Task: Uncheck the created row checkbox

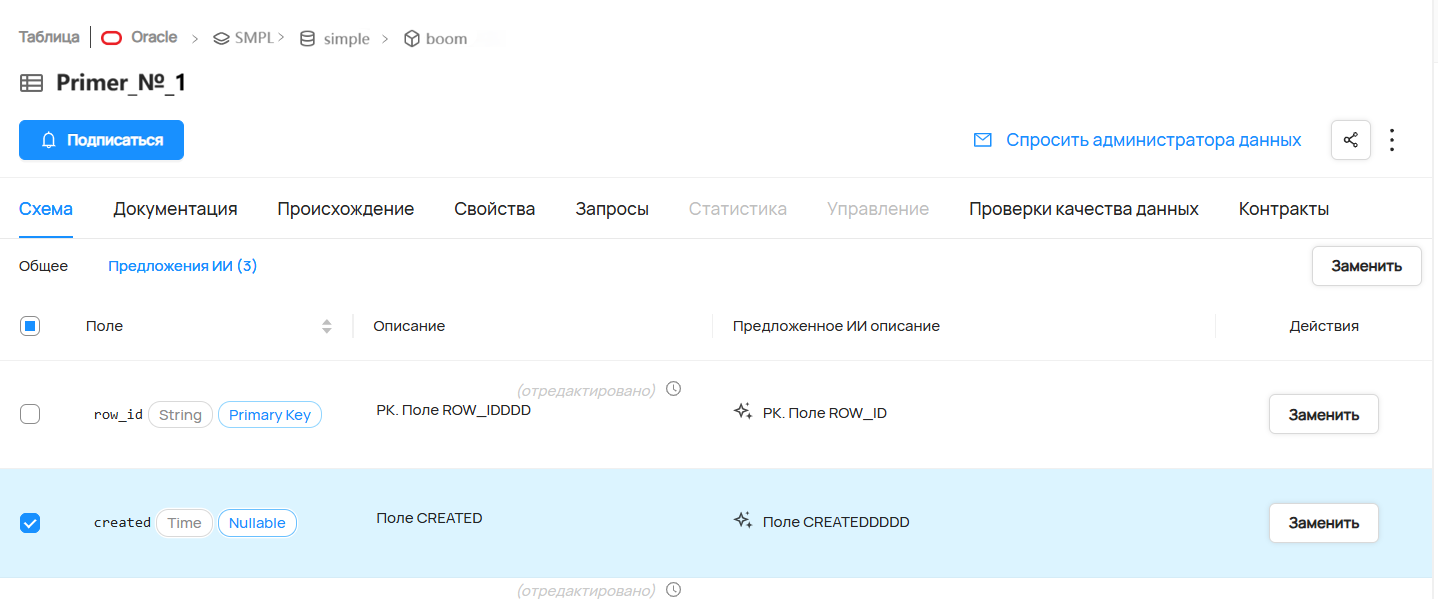Action: point(30,523)
